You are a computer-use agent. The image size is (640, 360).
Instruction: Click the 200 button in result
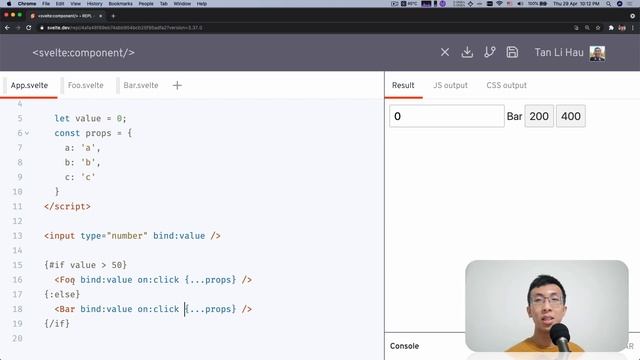click(x=539, y=116)
